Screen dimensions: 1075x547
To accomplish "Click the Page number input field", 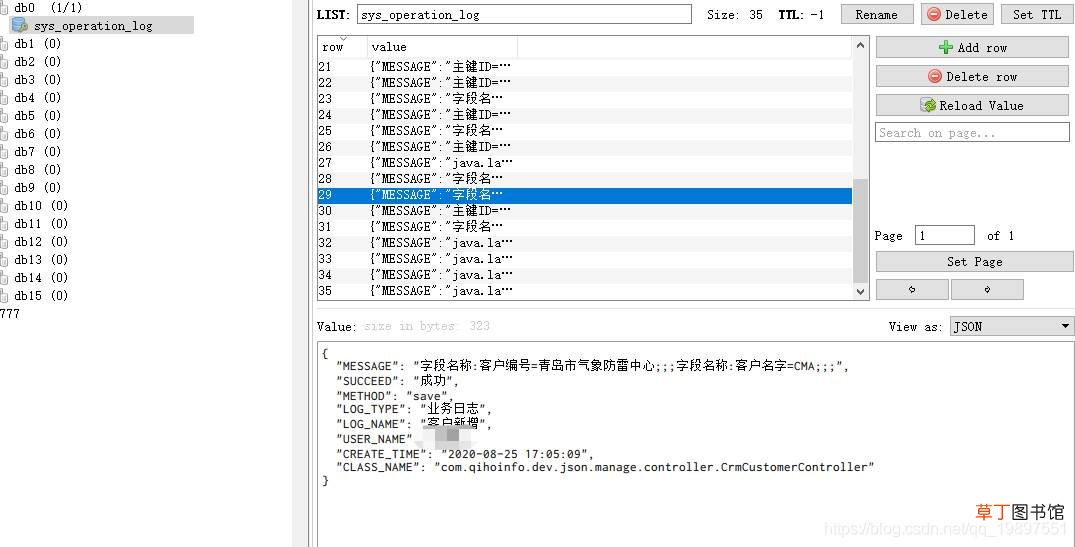I will coord(945,235).
